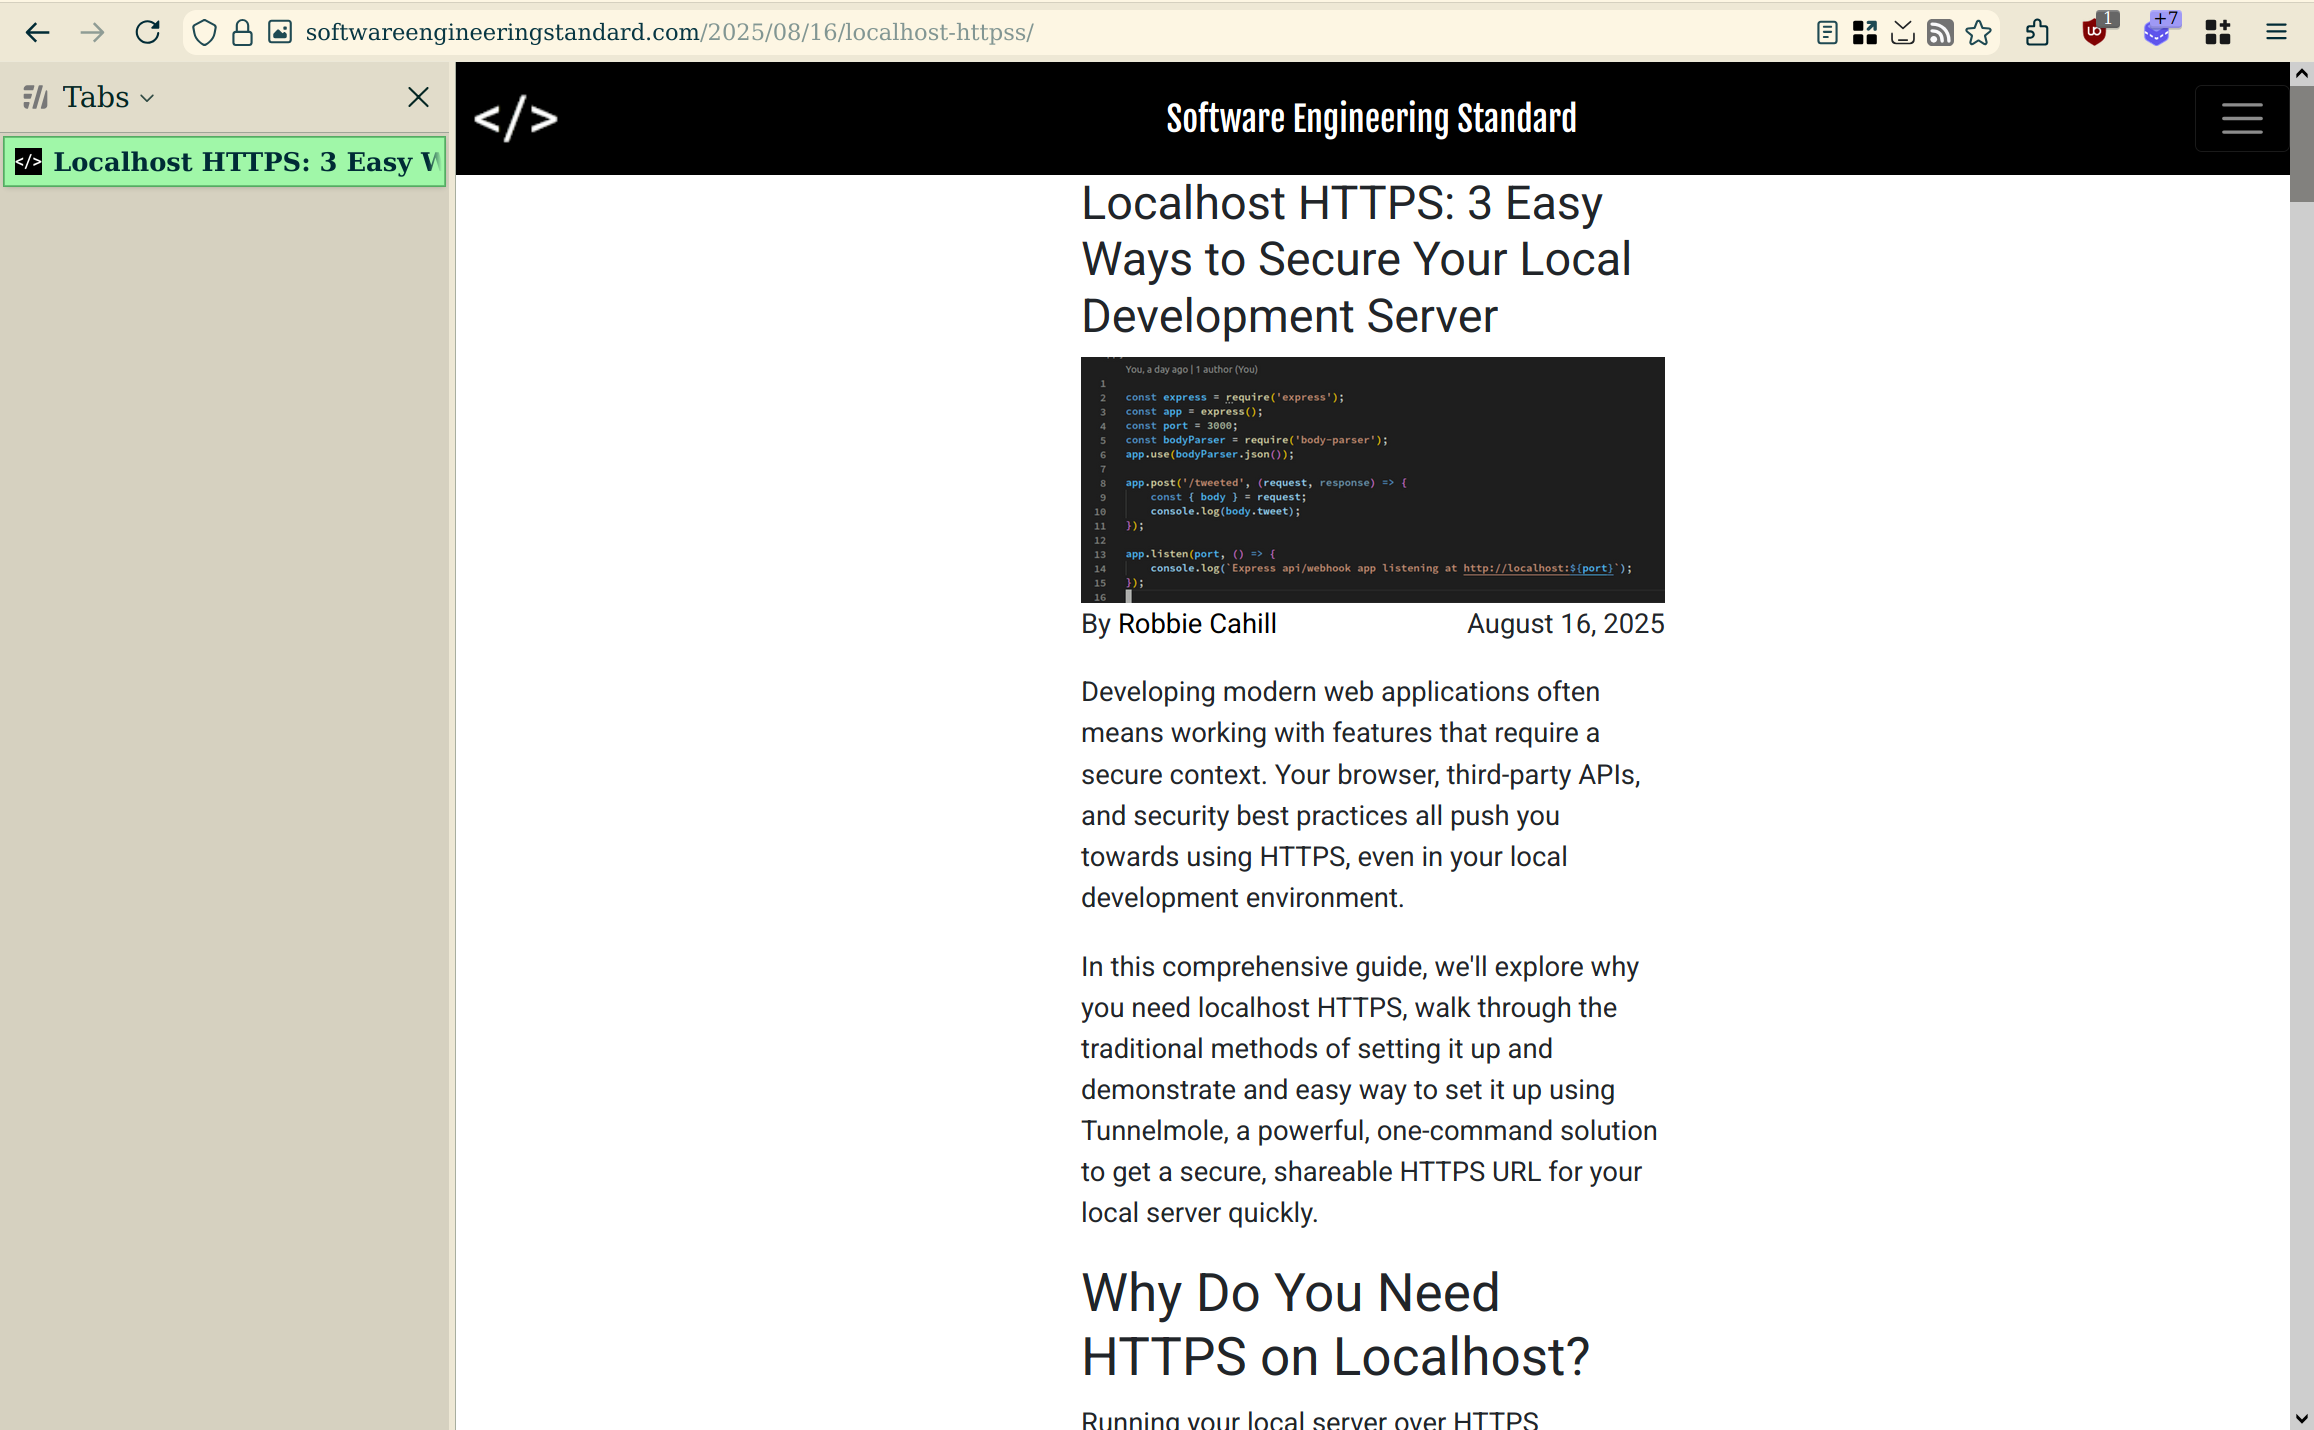Select the Localhost HTTPS tab in sidebar
Viewport: 2314px width, 1430px height.
pos(225,162)
